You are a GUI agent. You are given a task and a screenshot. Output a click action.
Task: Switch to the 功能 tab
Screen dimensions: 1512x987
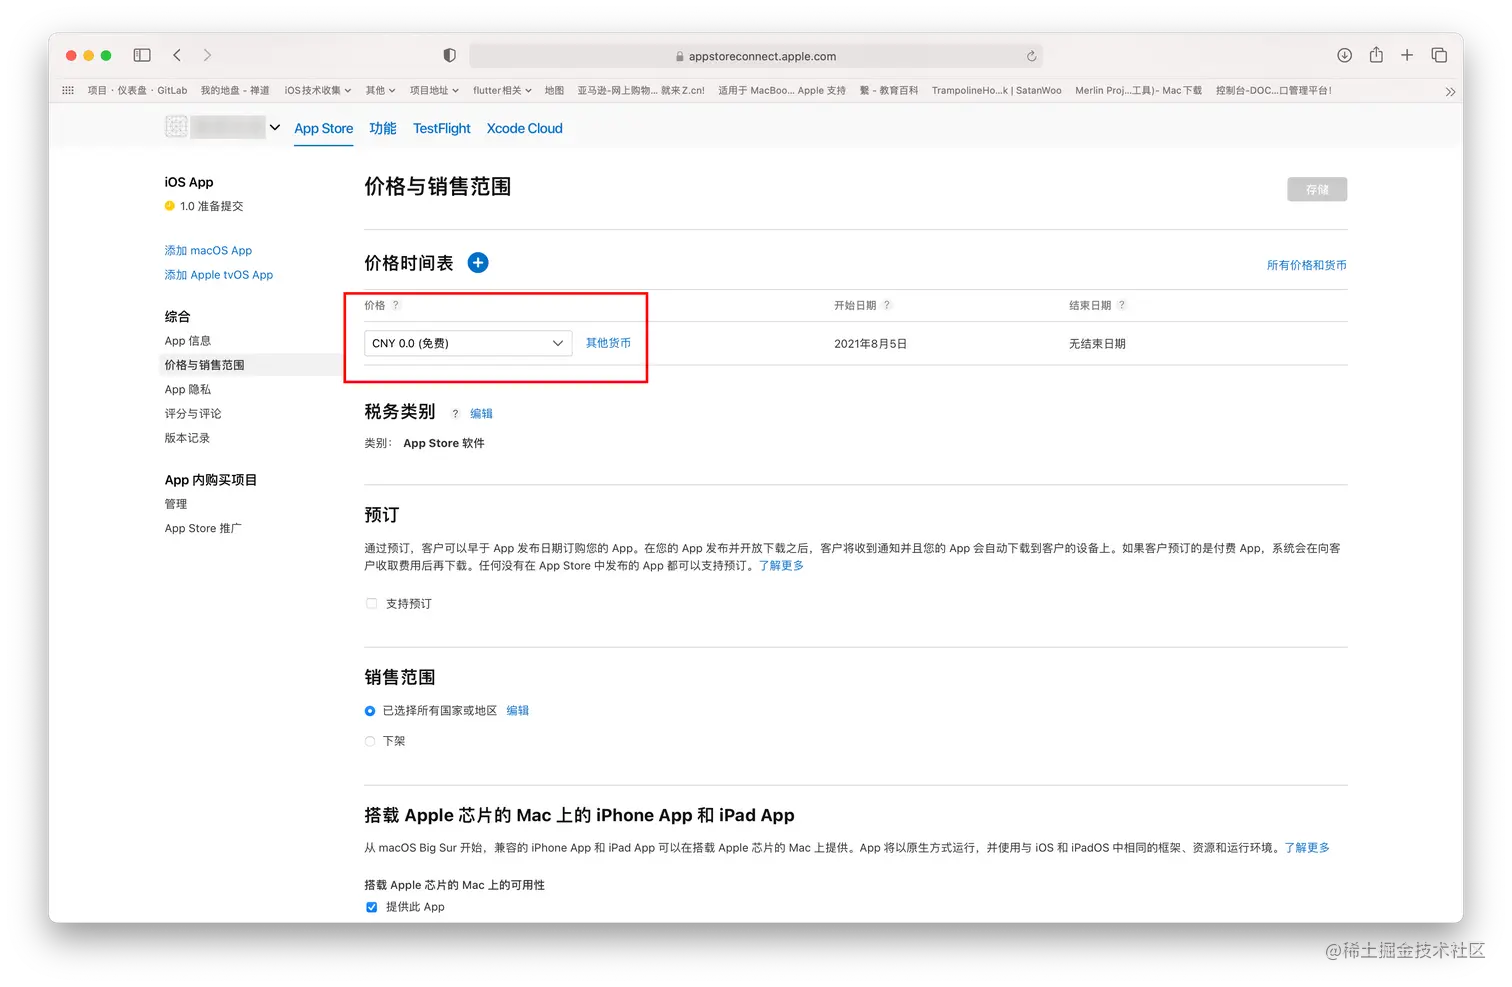click(383, 128)
